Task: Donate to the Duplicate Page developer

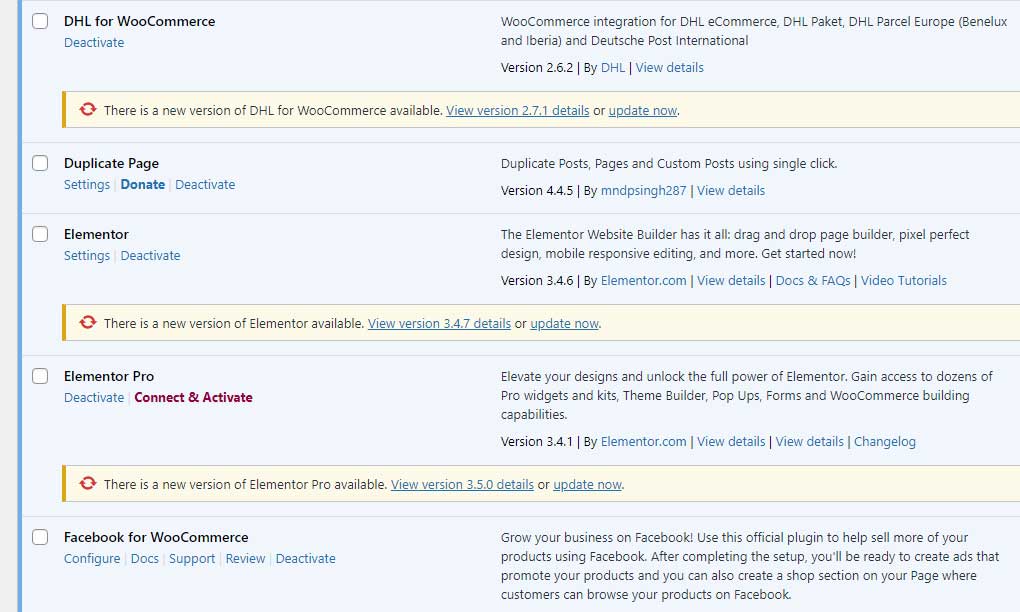Action: (x=142, y=184)
